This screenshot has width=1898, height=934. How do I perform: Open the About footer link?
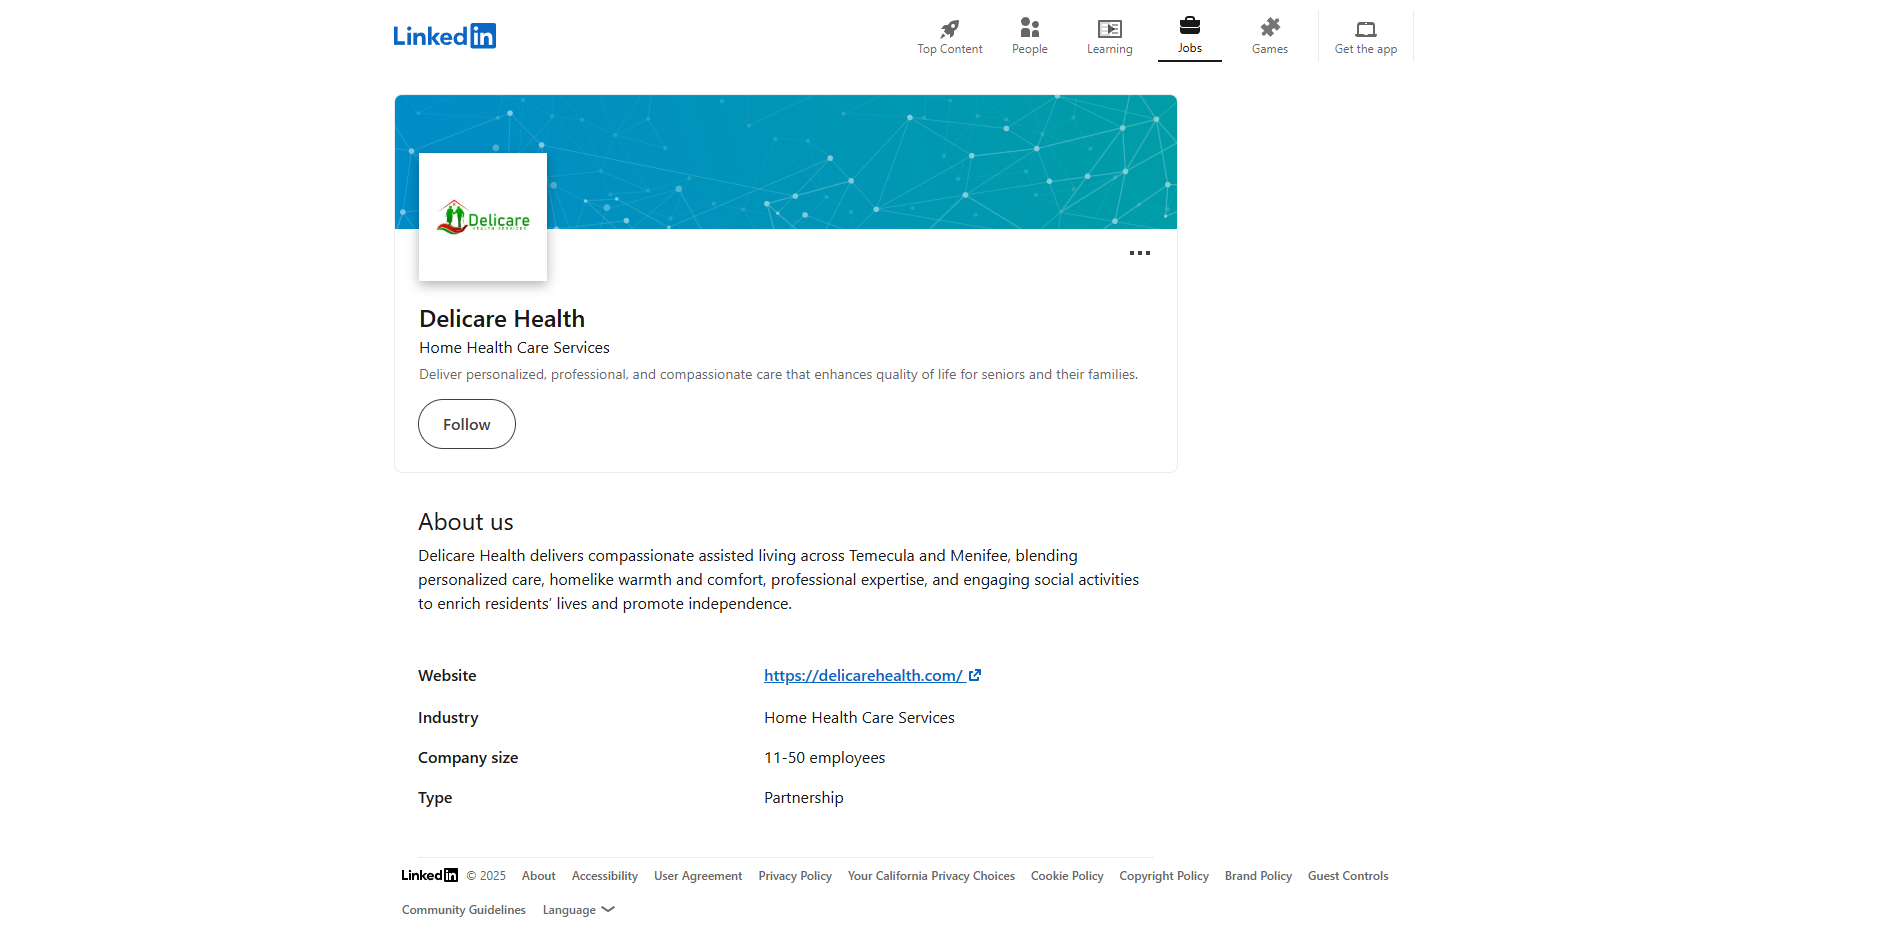(538, 876)
